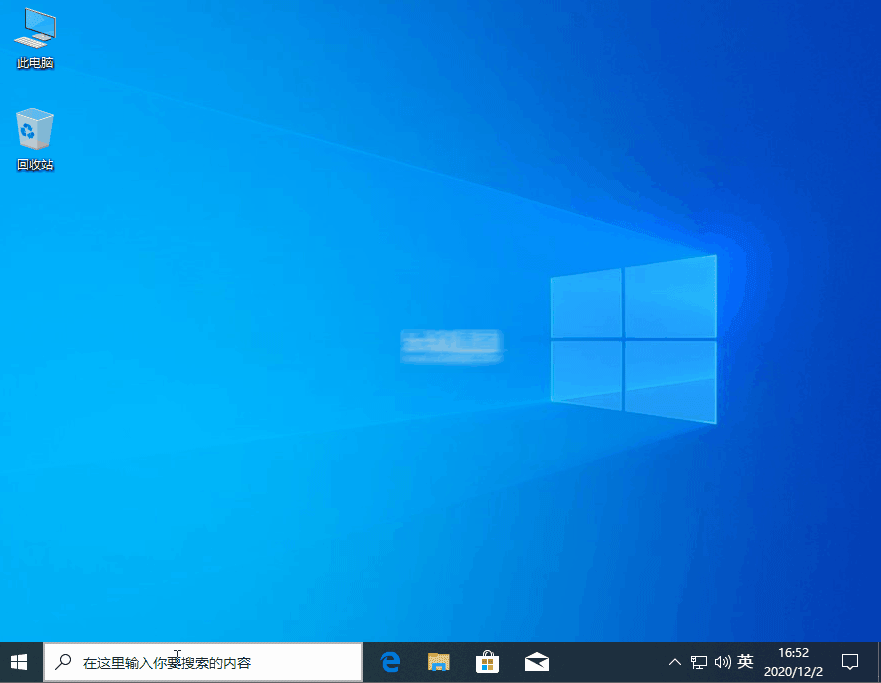Image resolution: width=881 pixels, height=683 pixels.
Task: Click the Show Desktop sliver
Action: coord(878,662)
